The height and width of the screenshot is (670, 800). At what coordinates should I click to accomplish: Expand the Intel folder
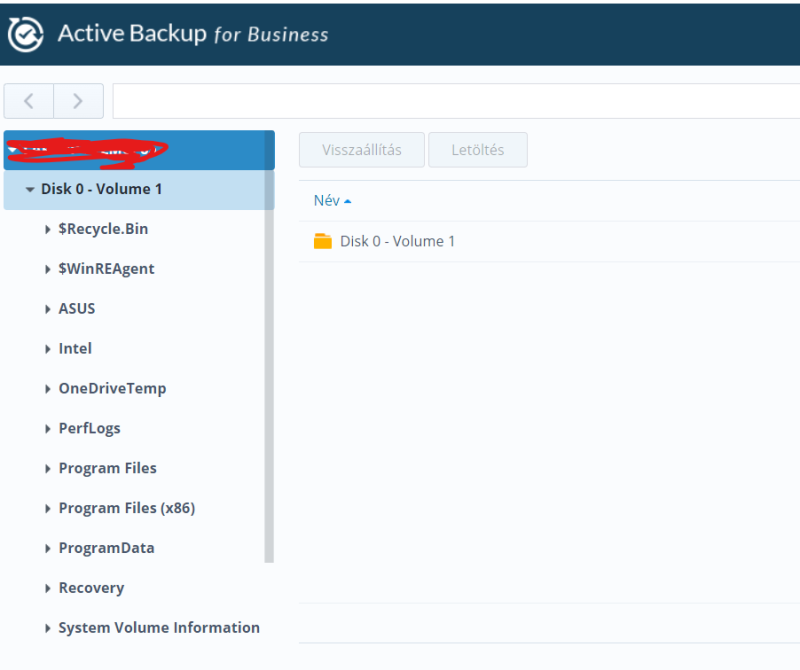[47, 349]
